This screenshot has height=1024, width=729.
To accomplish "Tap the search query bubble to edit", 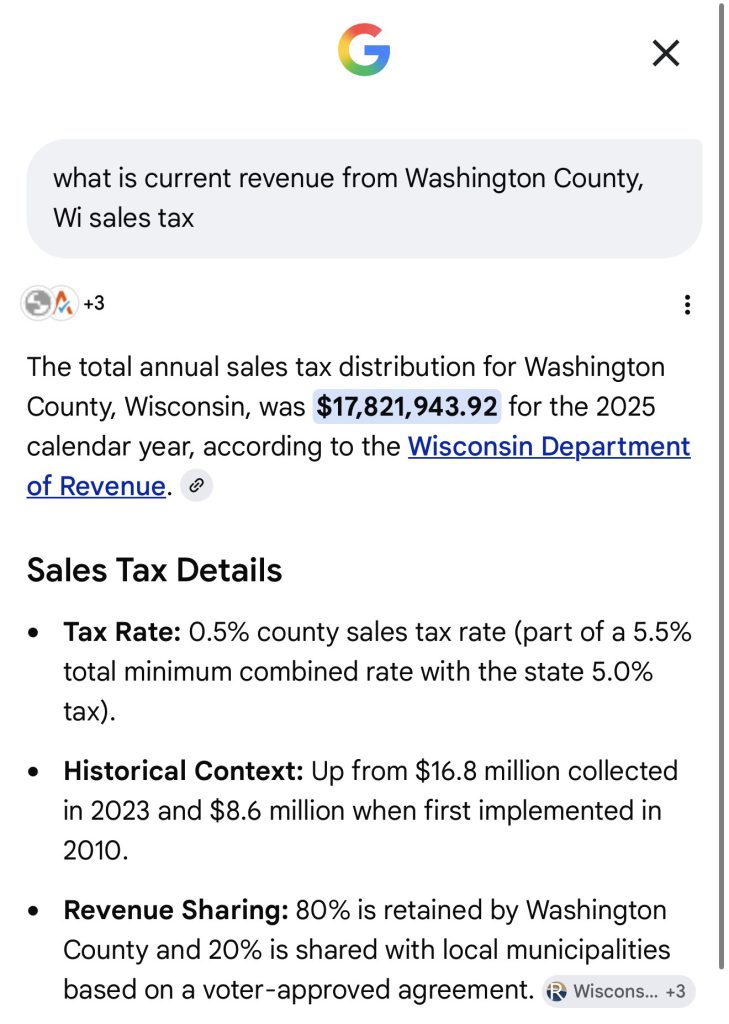I will tap(364, 198).
